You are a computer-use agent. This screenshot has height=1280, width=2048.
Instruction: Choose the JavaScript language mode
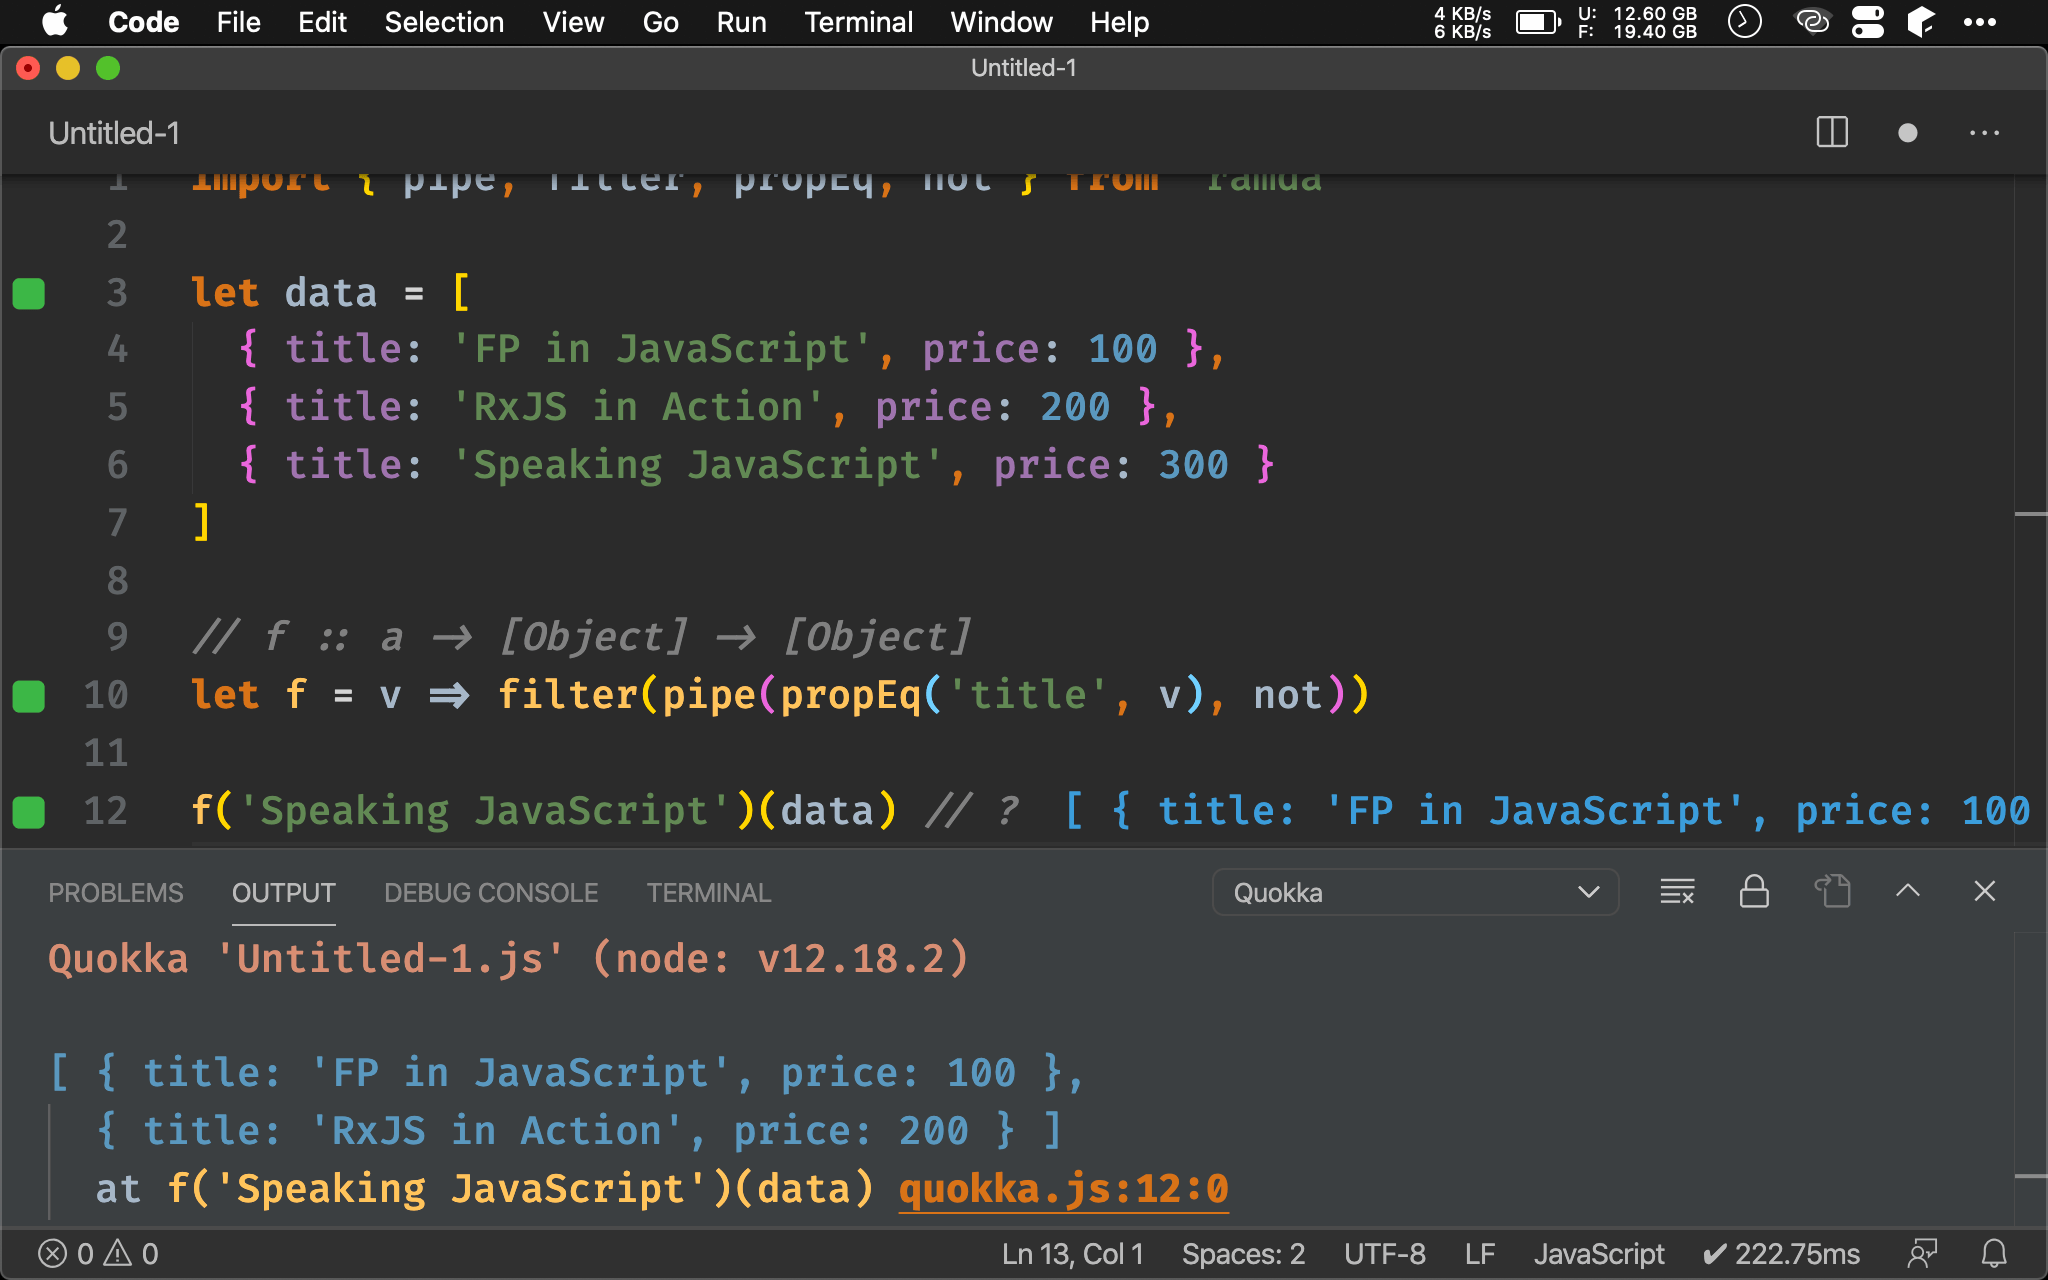(x=1599, y=1254)
